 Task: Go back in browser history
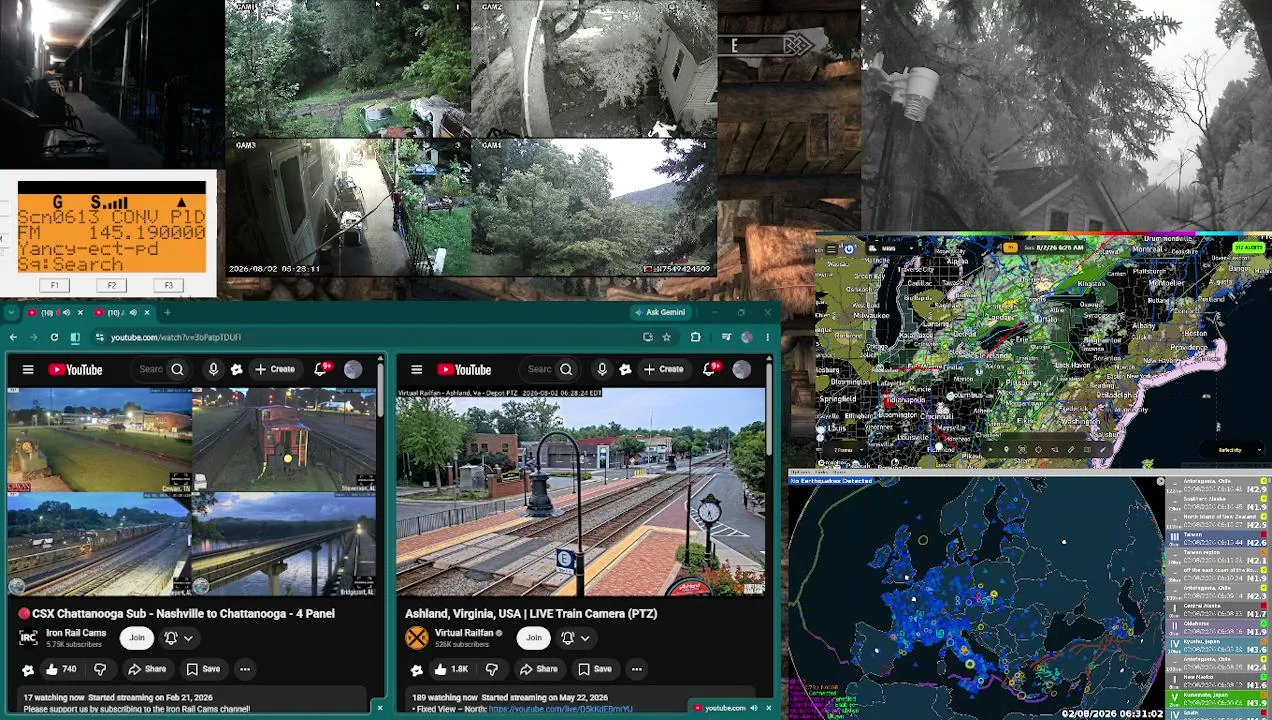tap(13, 337)
